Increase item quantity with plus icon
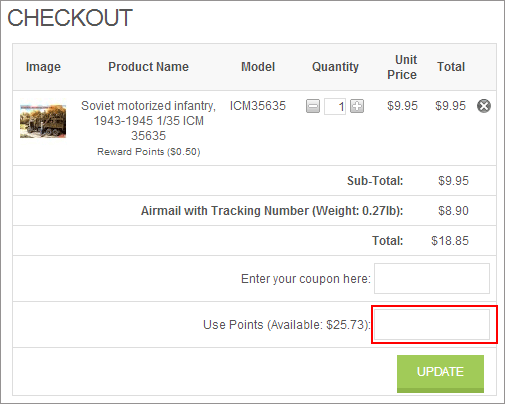Image resolution: width=505 pixels, height=404 pixels. click(357, 106)
